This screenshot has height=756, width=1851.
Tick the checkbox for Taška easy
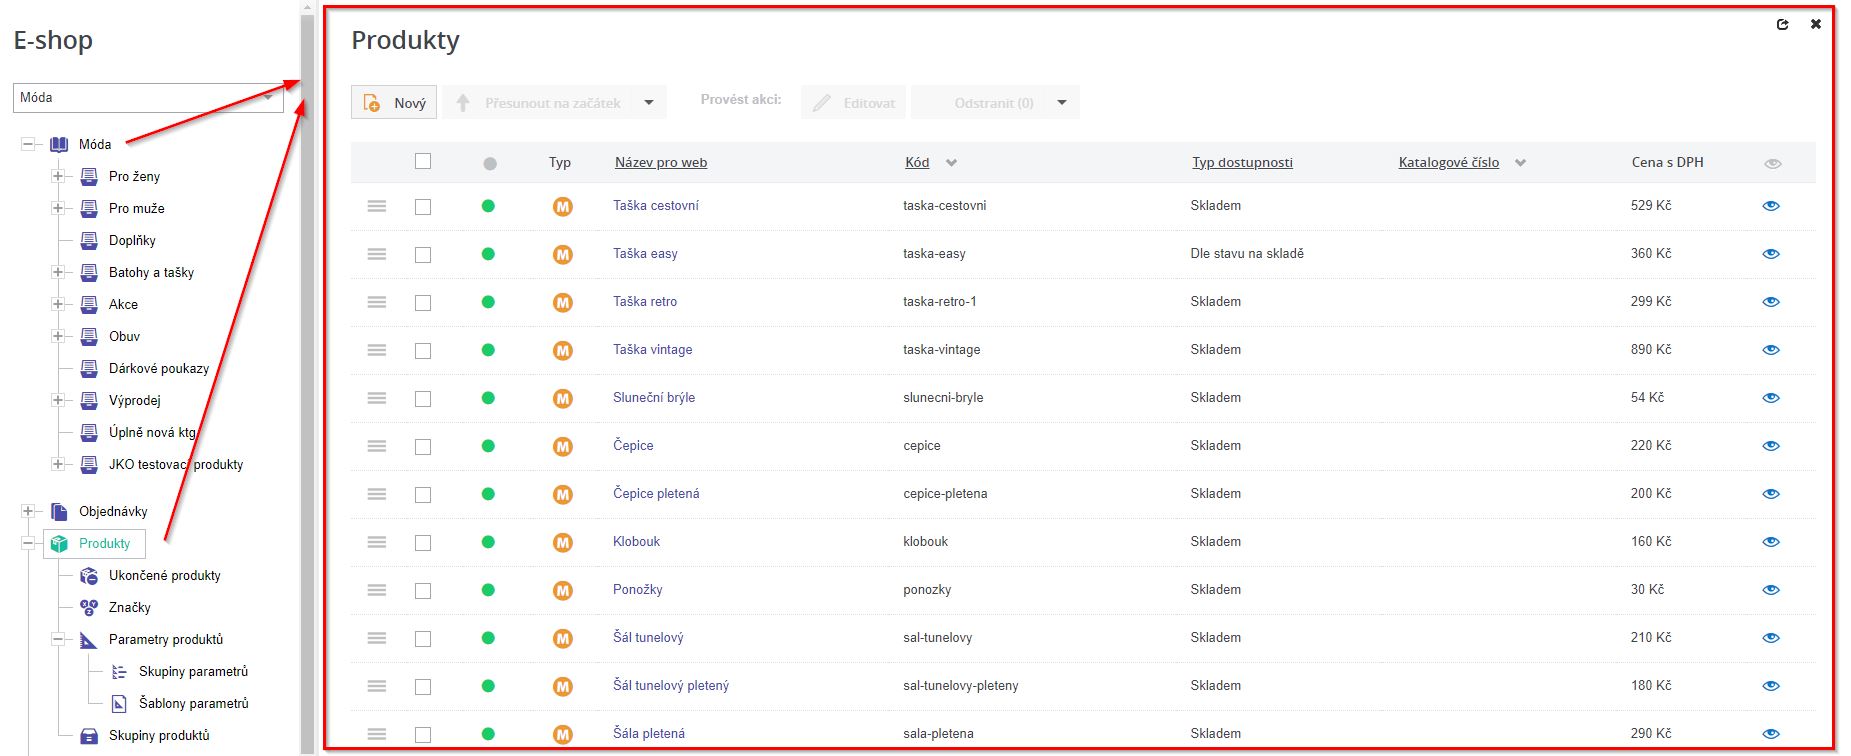click(x=423, y=254)
